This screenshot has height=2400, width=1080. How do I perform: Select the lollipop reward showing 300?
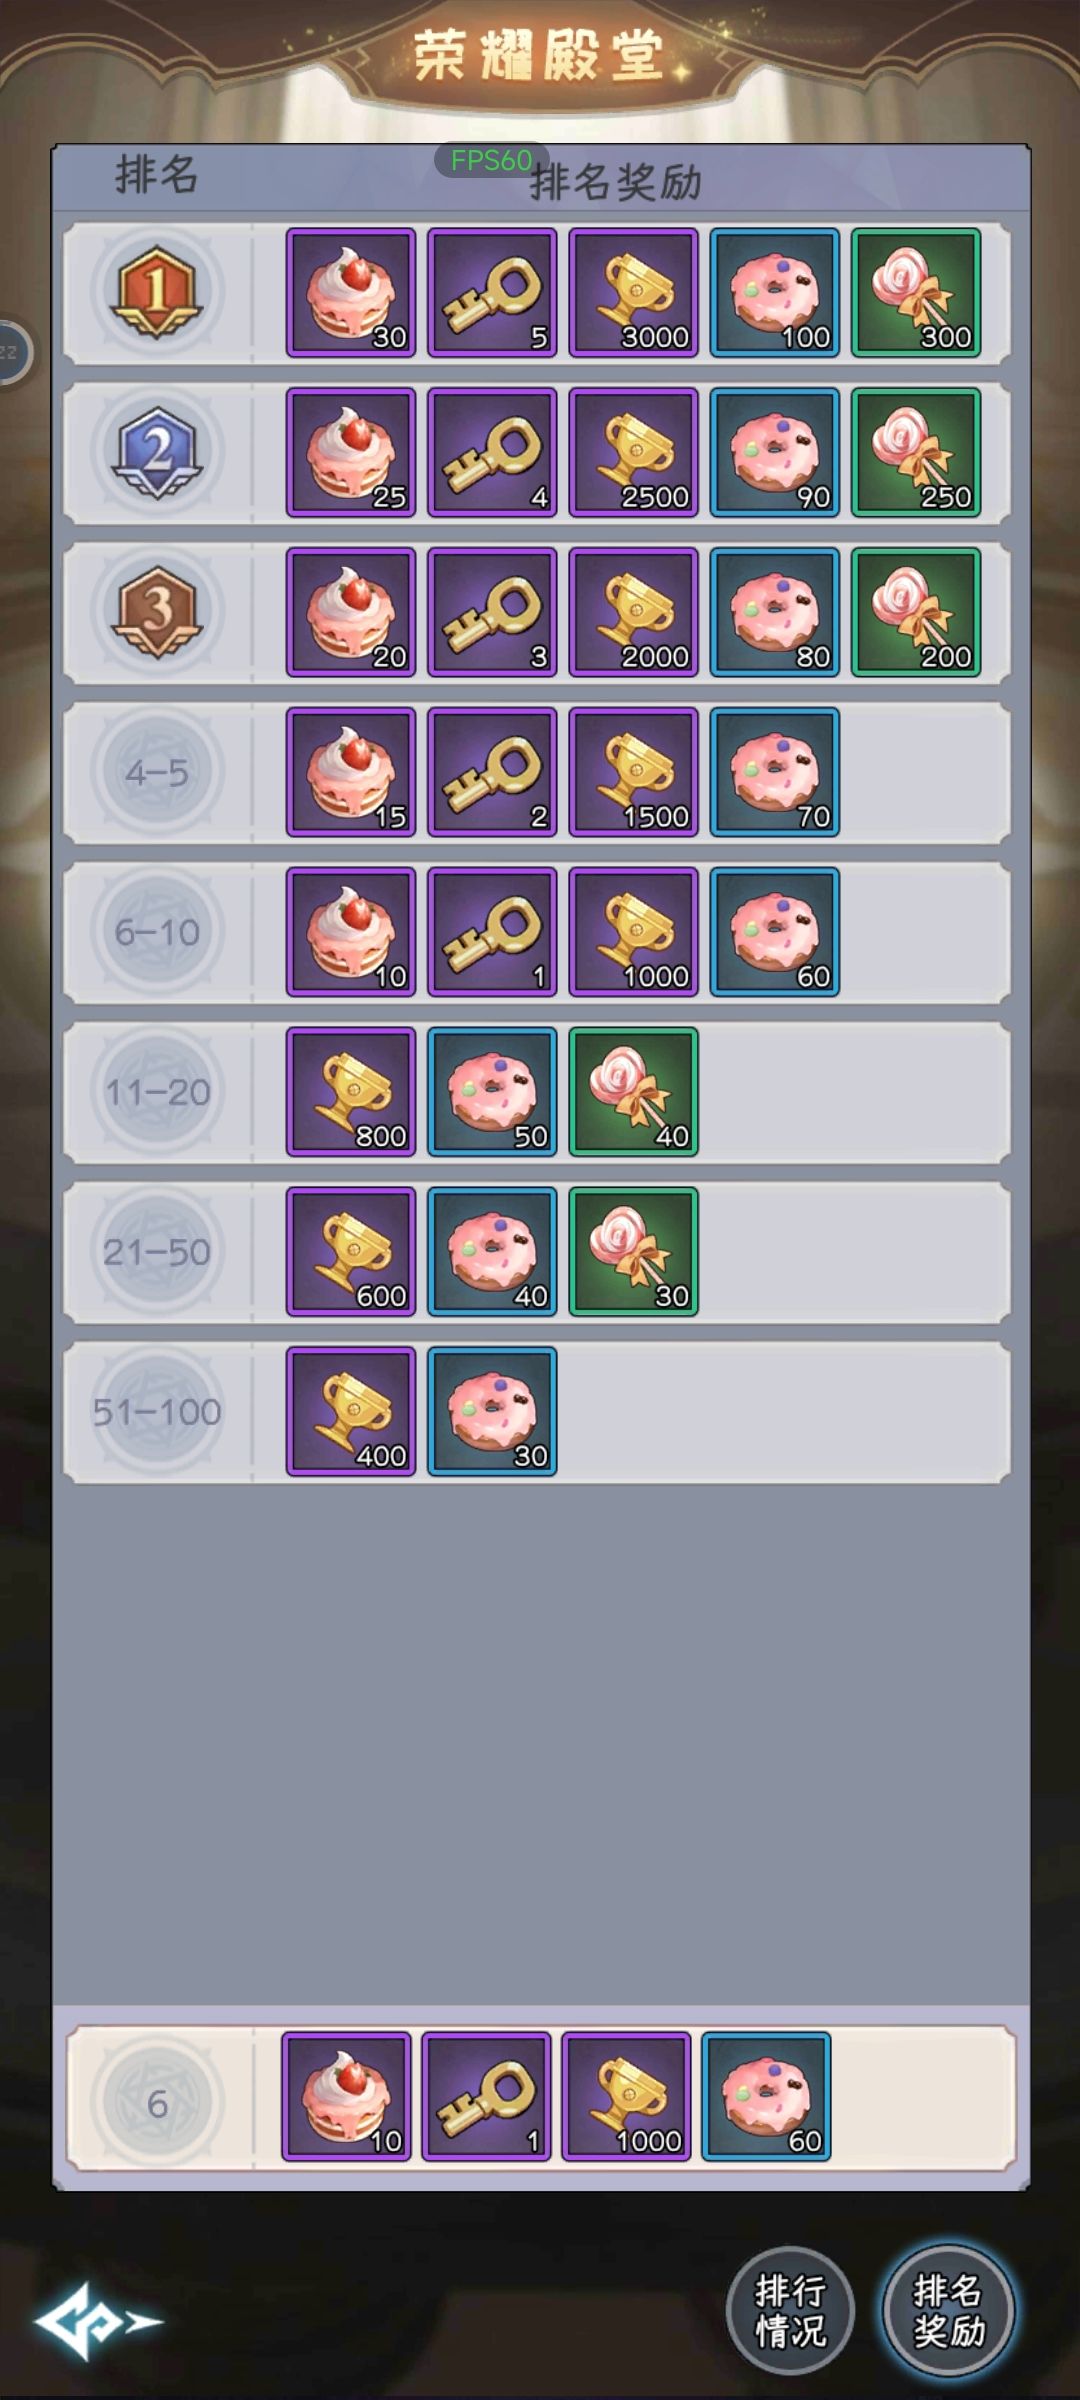[916, 293]
